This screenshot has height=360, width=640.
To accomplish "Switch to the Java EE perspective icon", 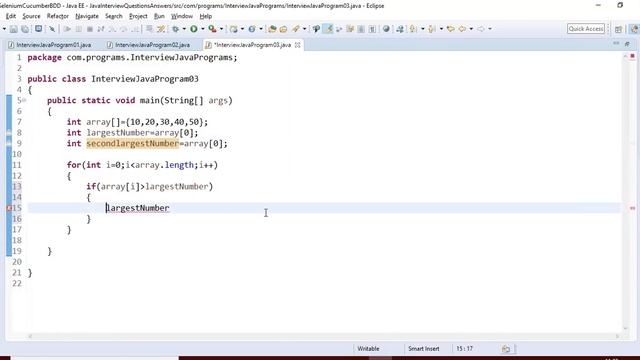I will point(634,29).
